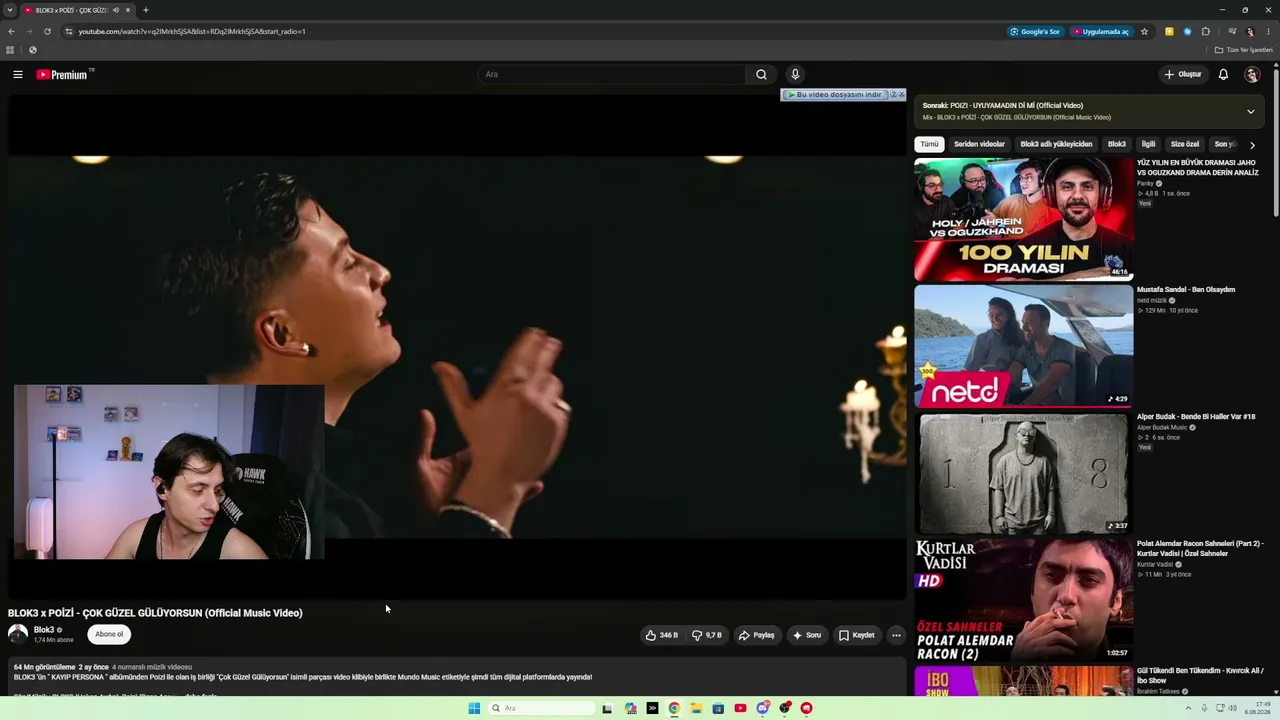Reload the page in Chrome
This screenshot has height=720, width=1280.
pyautogui.click(x=47, y=31)
